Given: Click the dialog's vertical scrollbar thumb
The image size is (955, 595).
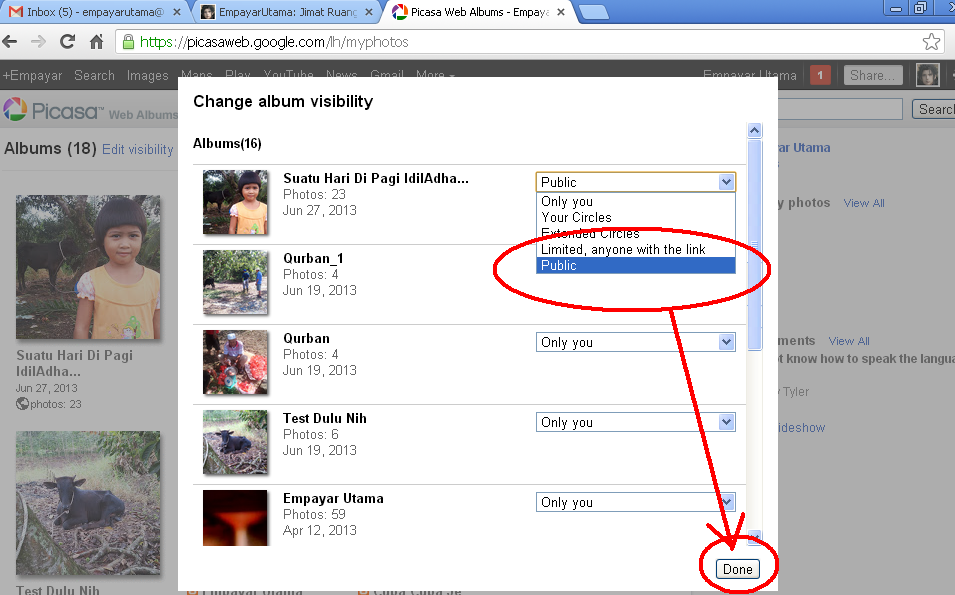Looking at the screenshot, I should click(755, 245).
